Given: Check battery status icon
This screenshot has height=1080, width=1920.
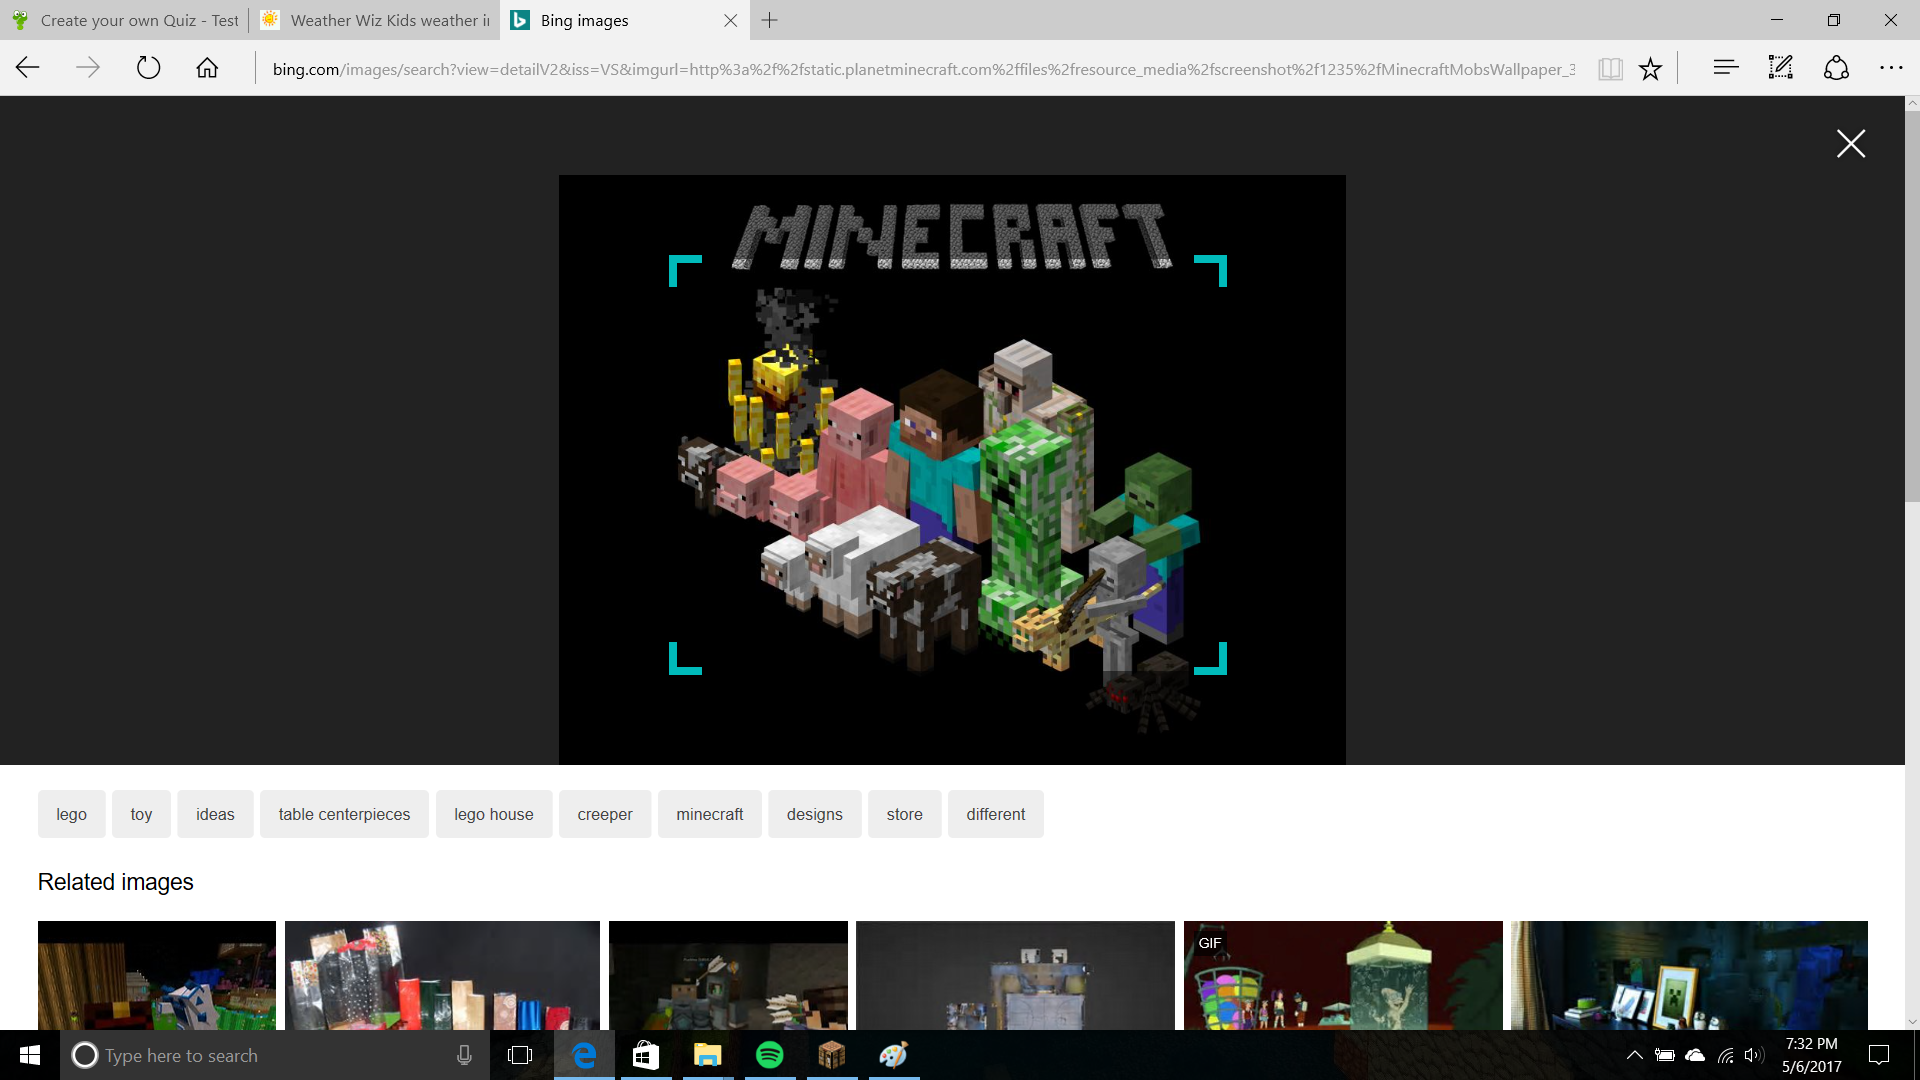Looking at the screenshot, I should point(1664,1055).
